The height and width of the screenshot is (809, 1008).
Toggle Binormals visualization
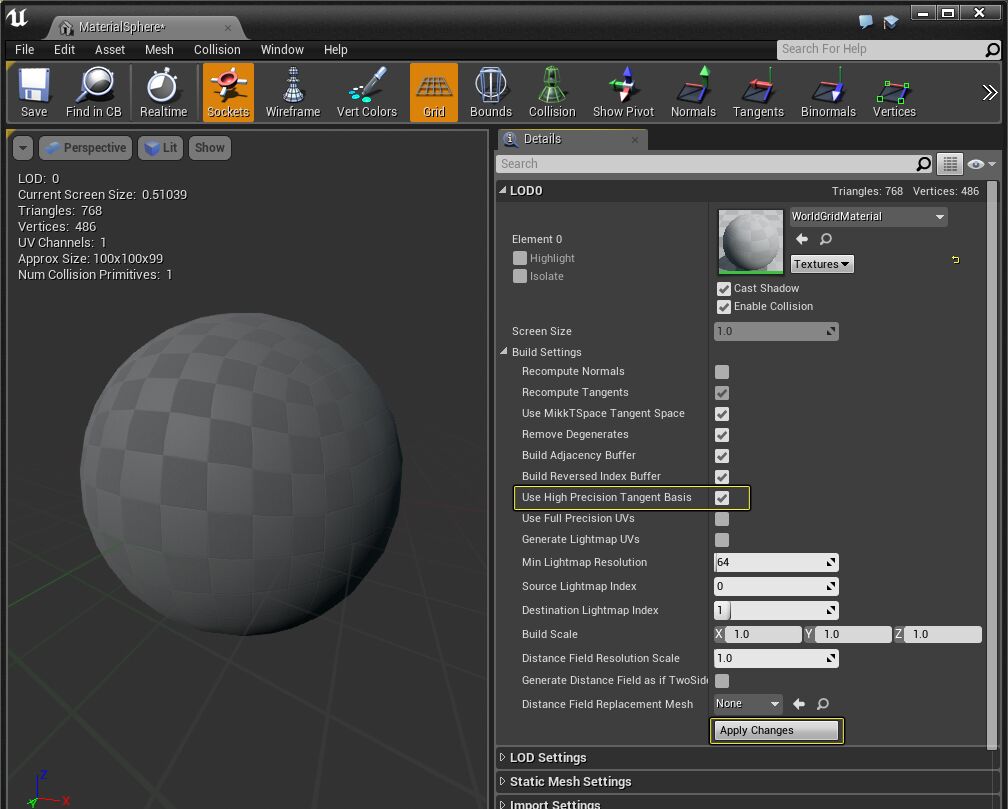[828, 92]
